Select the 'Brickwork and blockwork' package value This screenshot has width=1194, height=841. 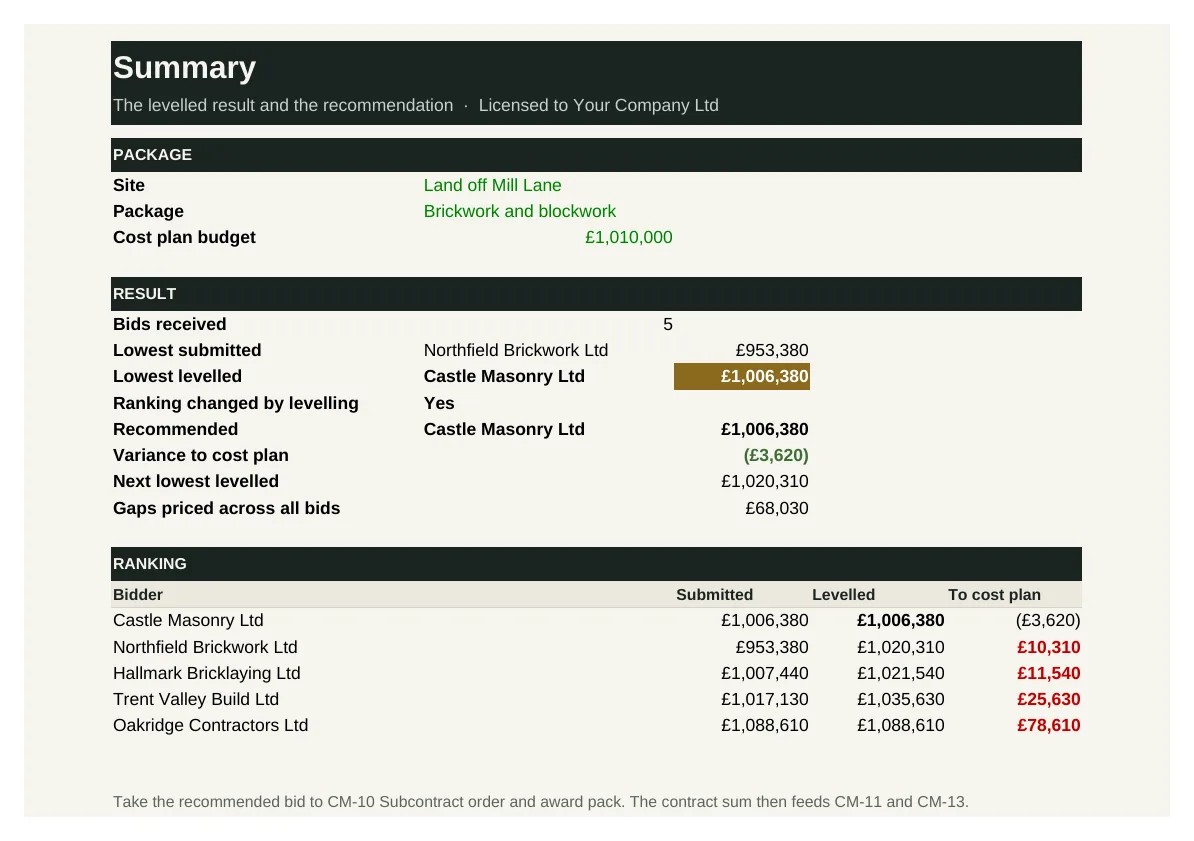pos(519,211)
